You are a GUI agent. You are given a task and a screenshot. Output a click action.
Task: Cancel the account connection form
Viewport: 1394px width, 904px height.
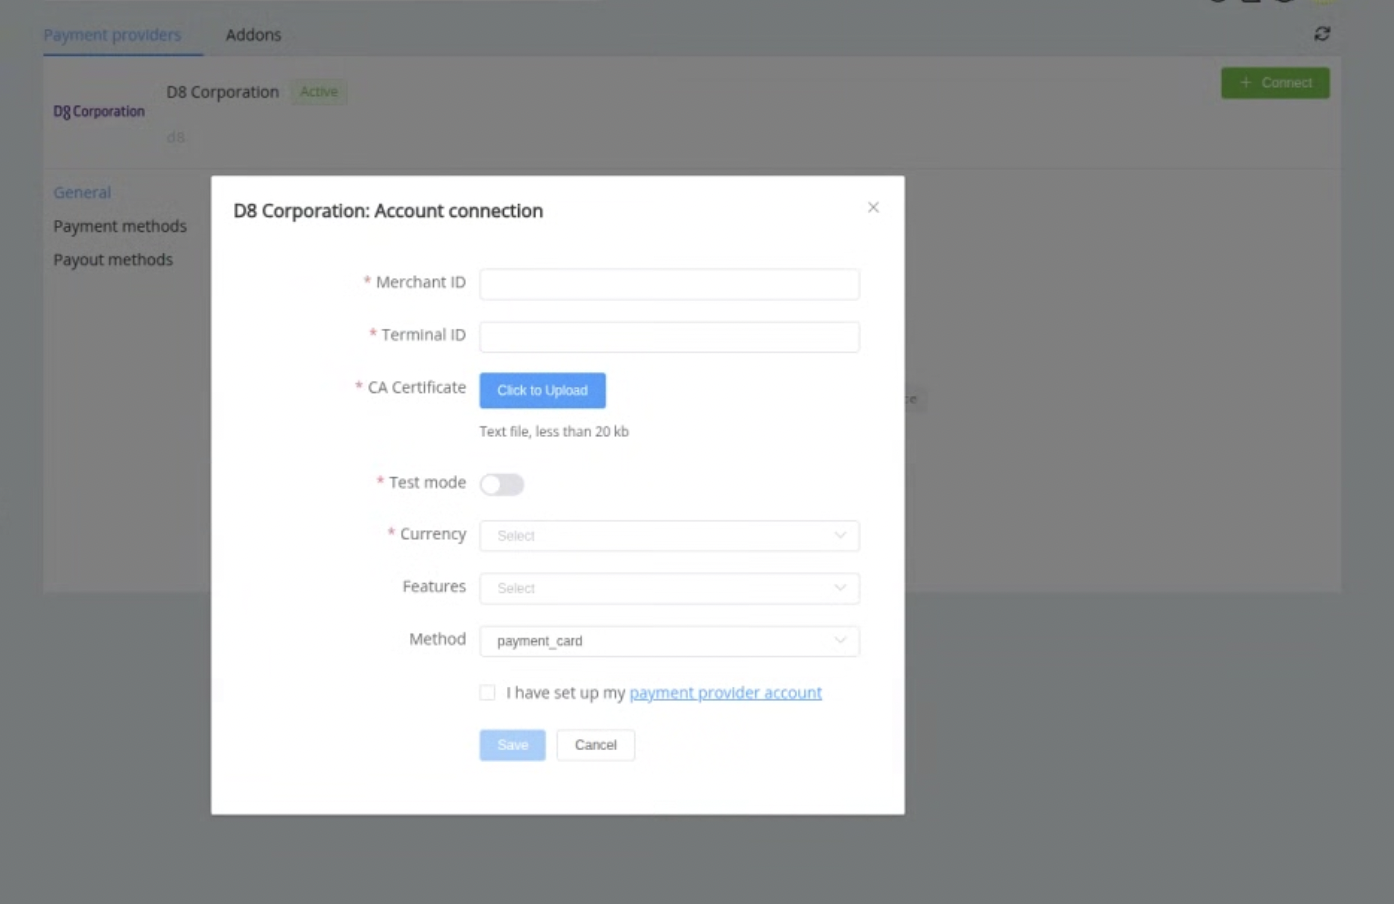[595, 745]
